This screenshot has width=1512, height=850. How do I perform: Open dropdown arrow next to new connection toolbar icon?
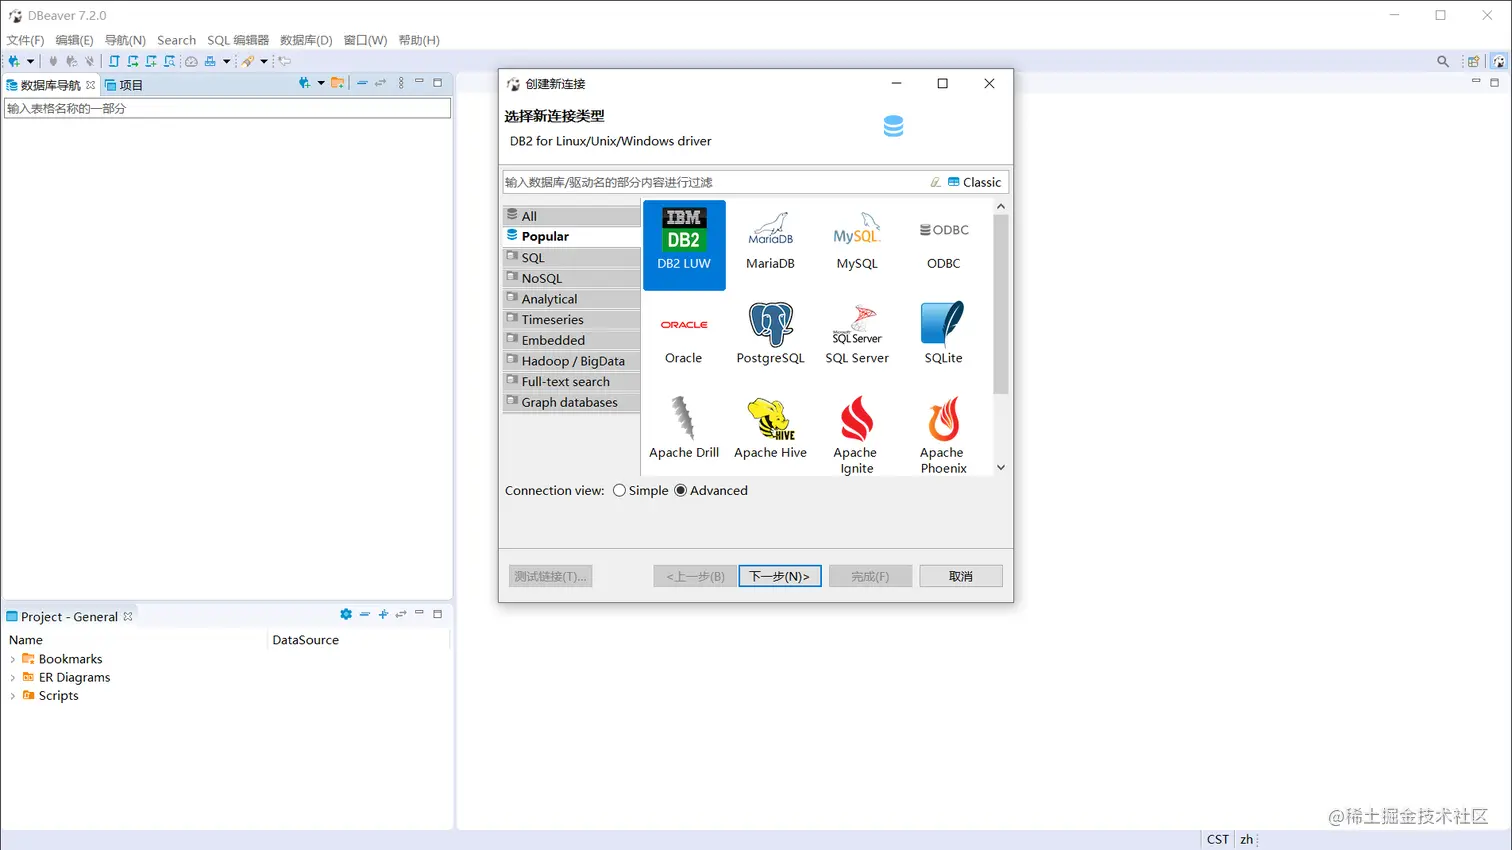30,61
